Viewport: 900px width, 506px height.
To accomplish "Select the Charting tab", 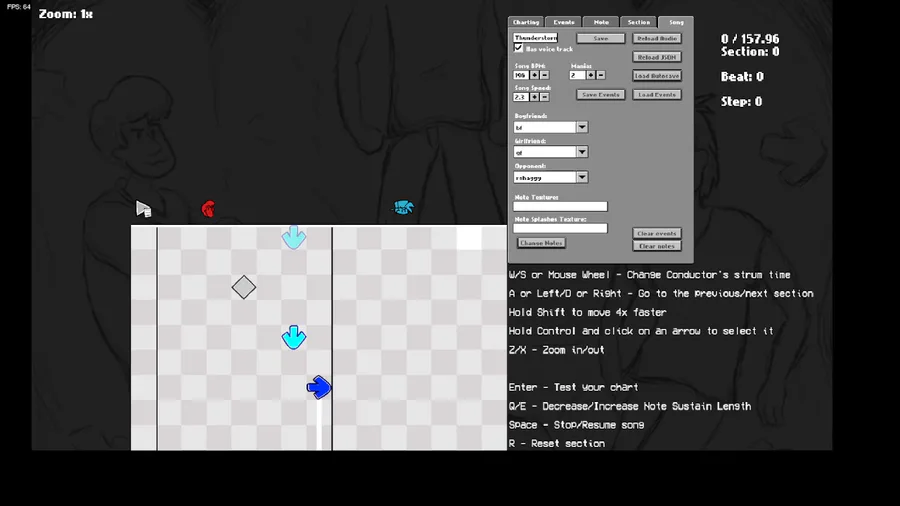I will tap(526, 22).
